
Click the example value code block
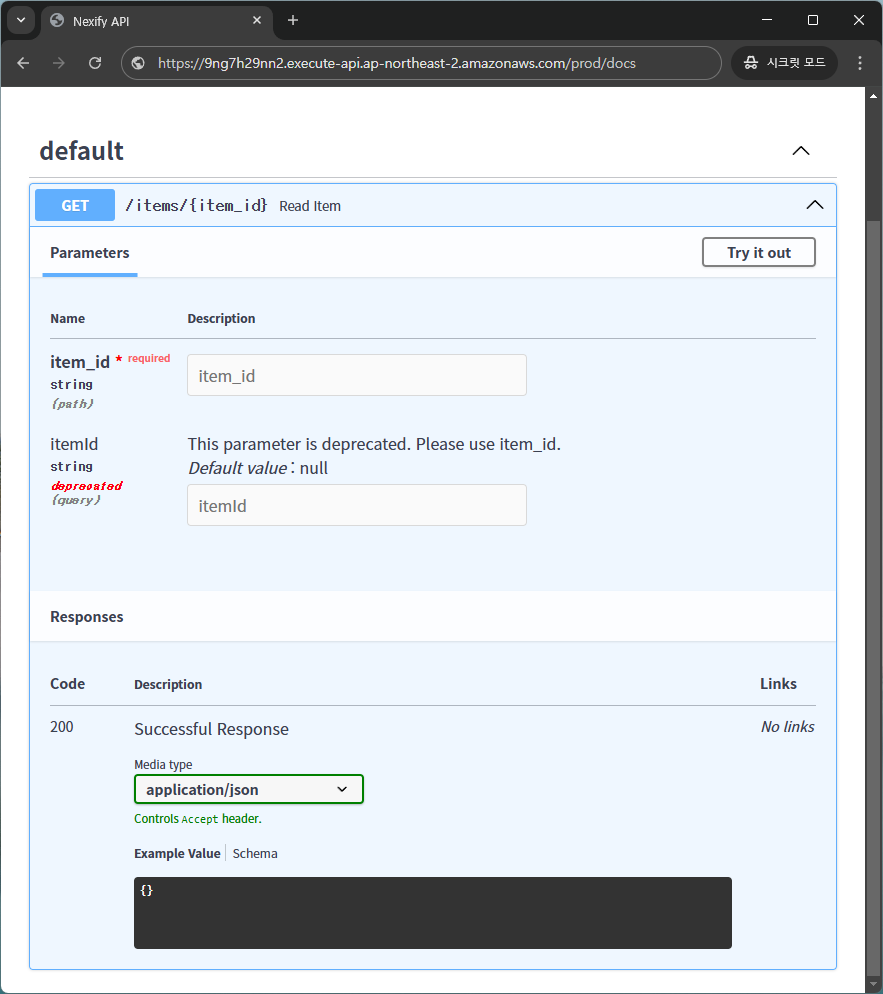433,913
